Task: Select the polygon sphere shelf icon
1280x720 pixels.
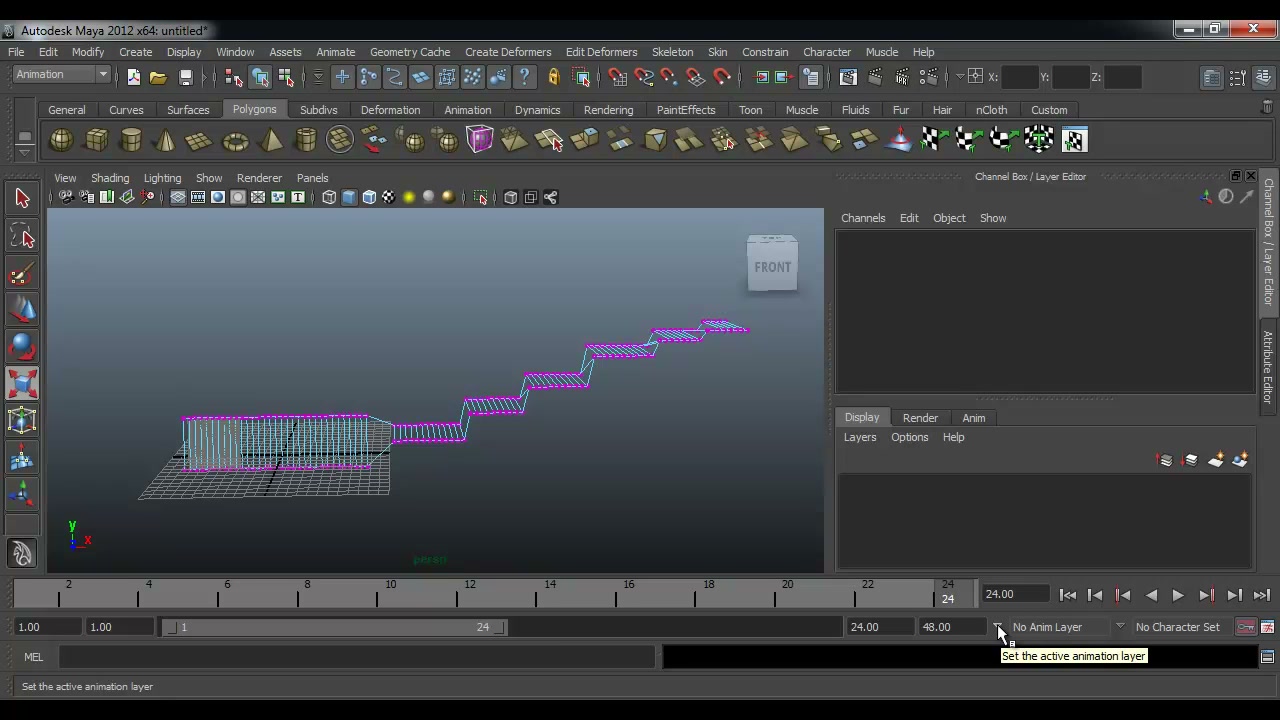Action: (x=61, y=140)
